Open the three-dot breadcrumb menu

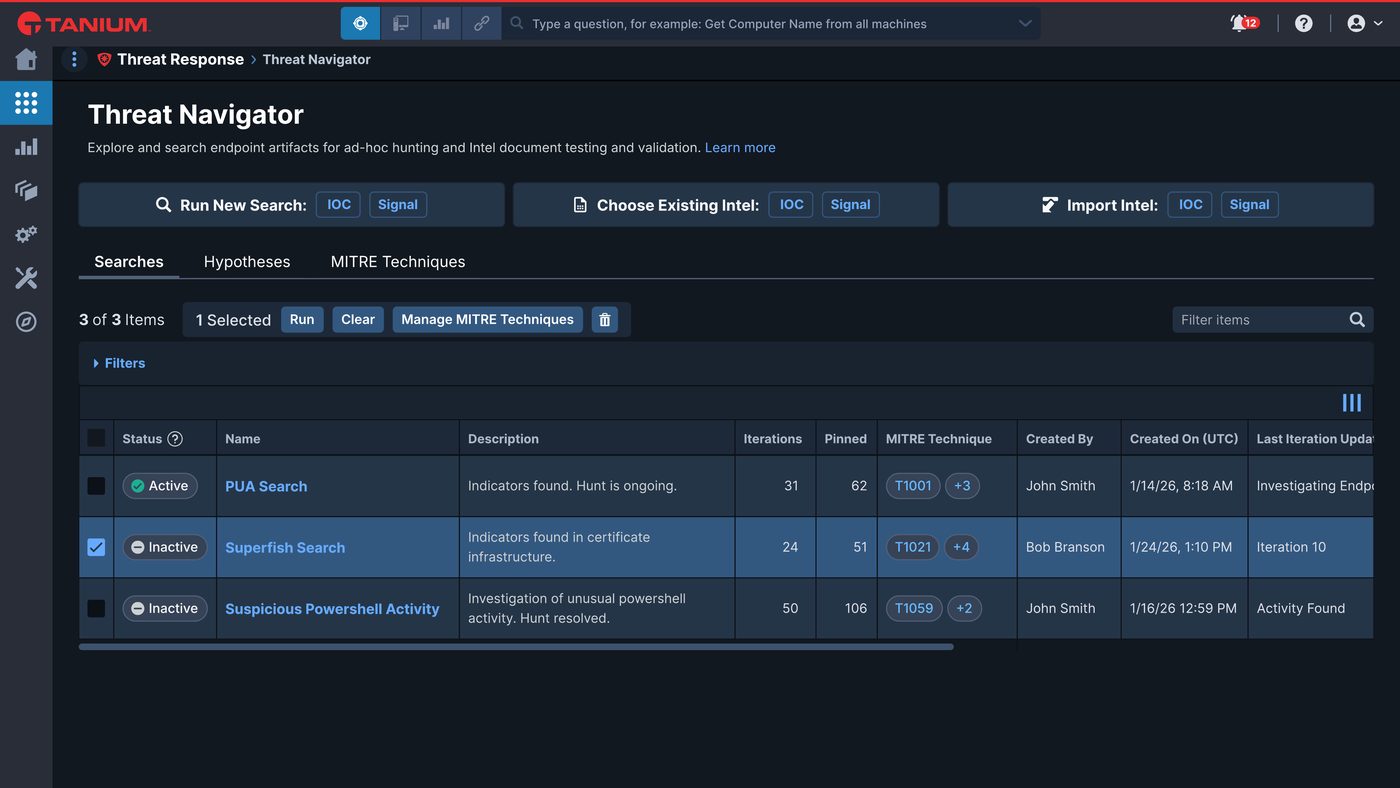(73, 59)
